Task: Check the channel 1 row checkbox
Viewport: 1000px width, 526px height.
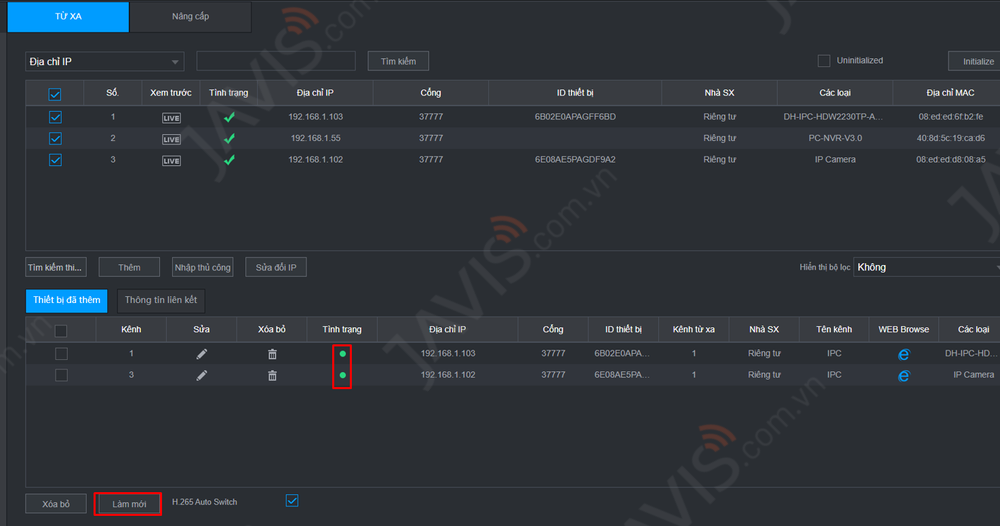Action: click(x=61, y=354)
